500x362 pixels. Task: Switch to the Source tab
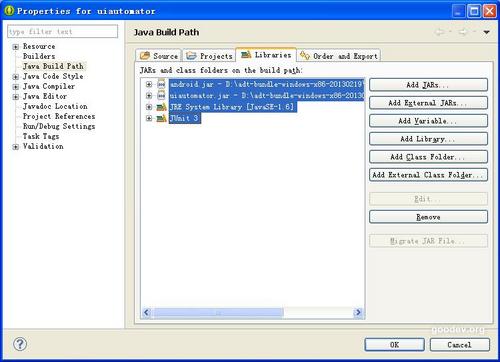(x=159, y=56)
